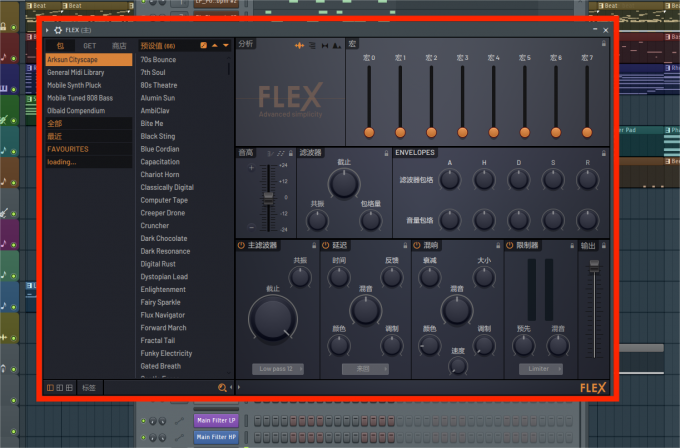Open the Limiter type dropdown
Viewport: 680px width, 448px height.
(541, 369)
